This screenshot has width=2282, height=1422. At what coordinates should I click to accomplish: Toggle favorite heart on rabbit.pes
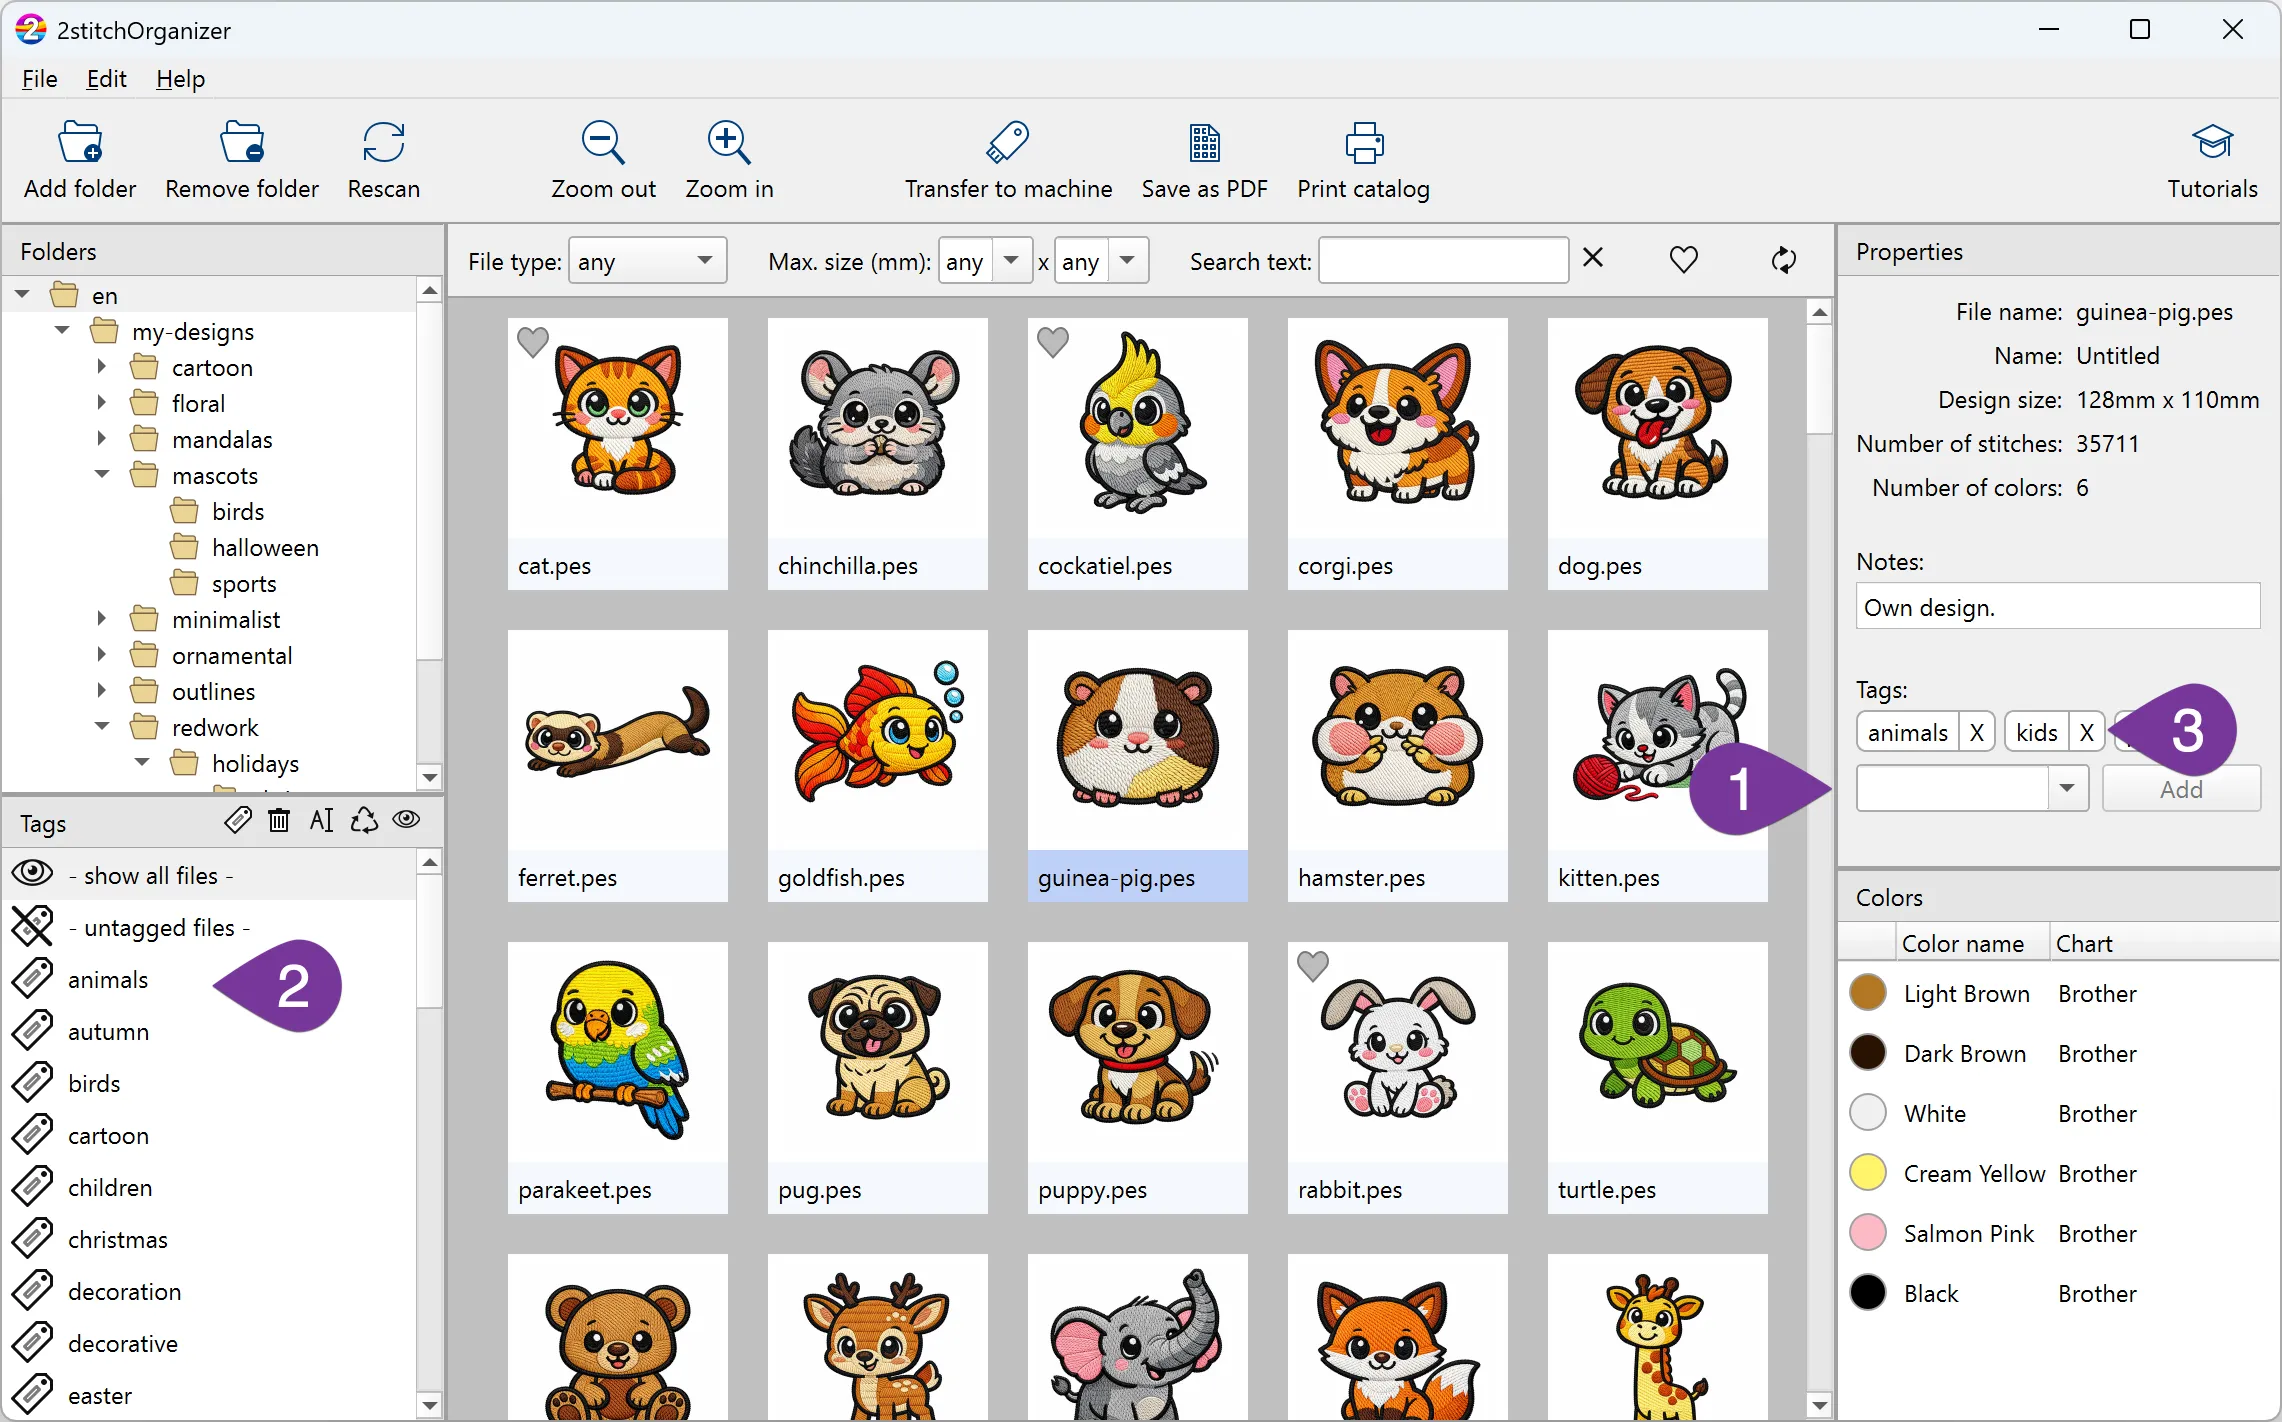click(1313, 966)
